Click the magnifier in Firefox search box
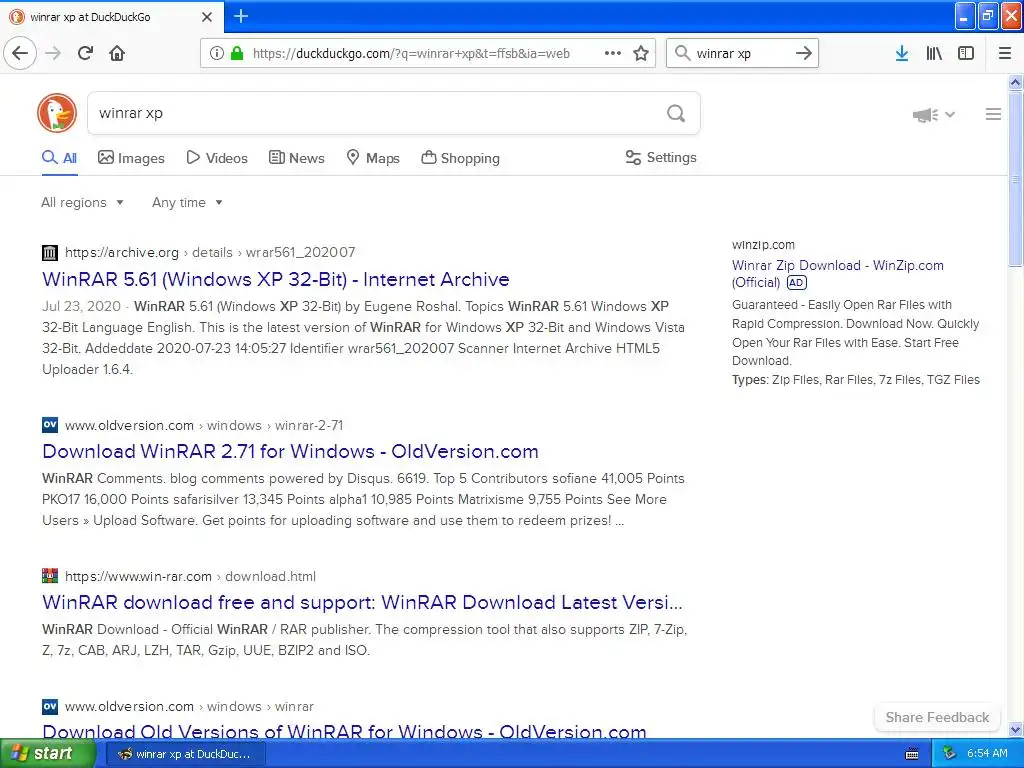The height and width of the screenshot is (768, 1024). (x=682, y=53)
